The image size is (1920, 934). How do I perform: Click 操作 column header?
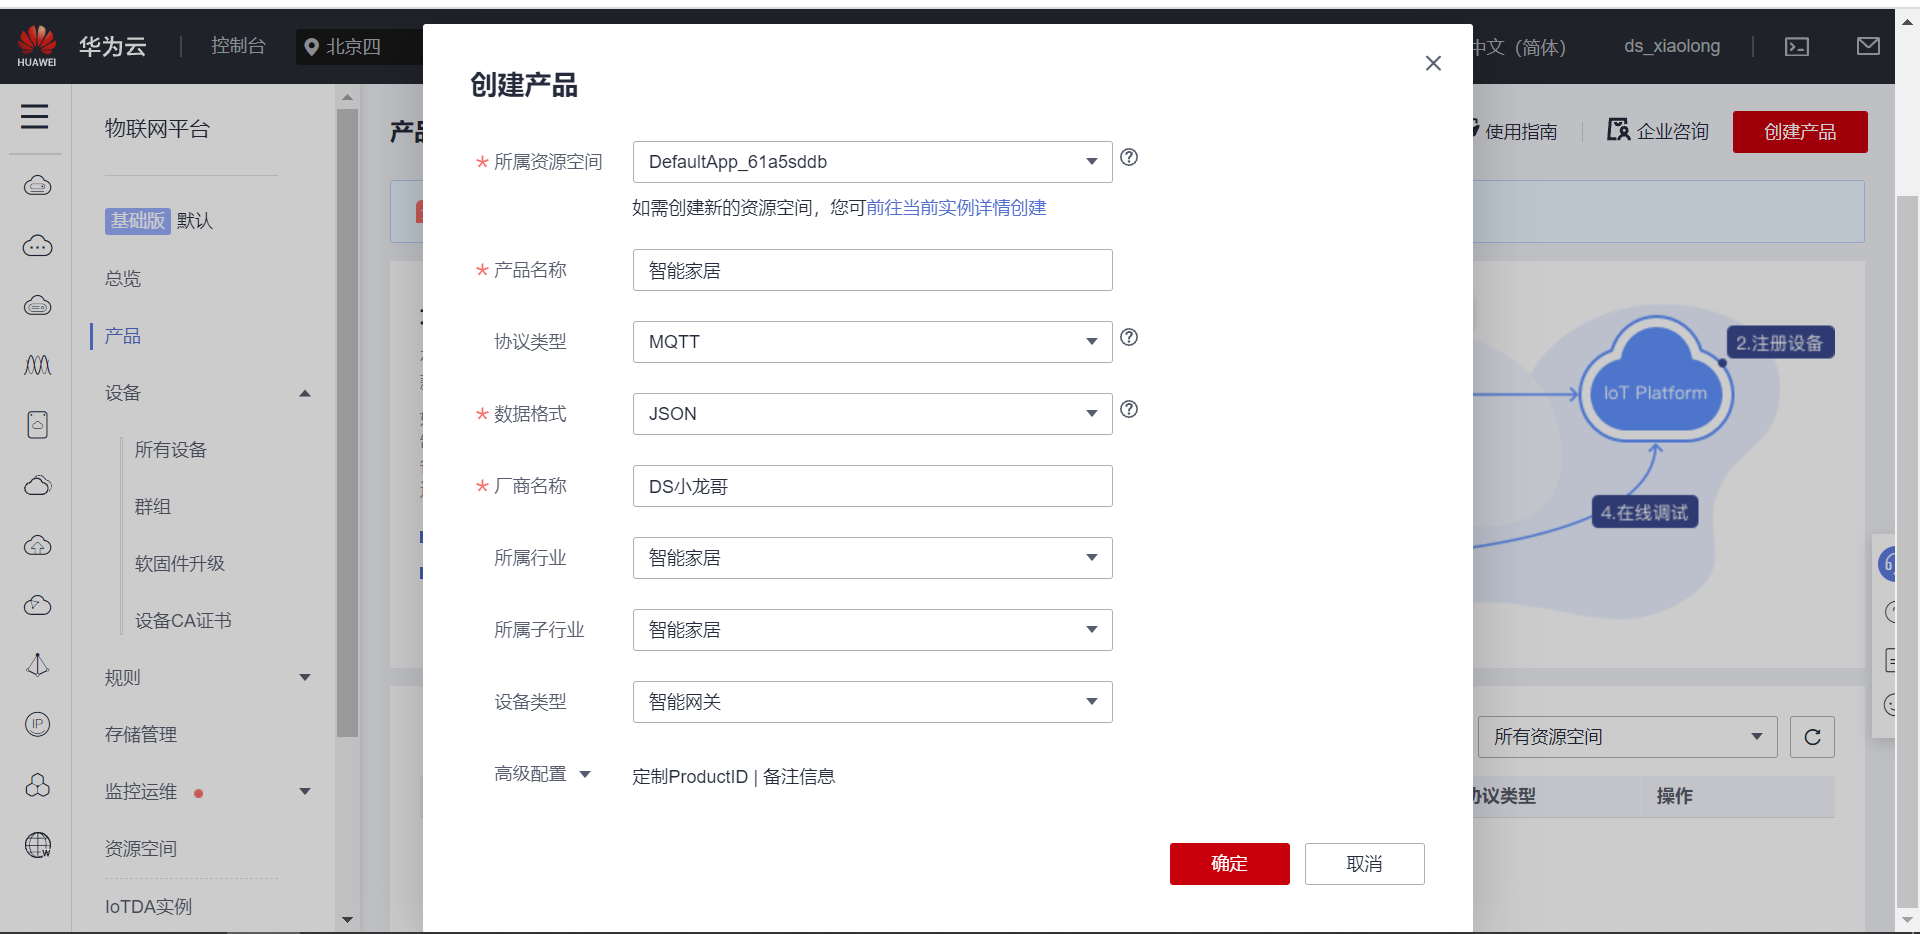(1674, 796)
